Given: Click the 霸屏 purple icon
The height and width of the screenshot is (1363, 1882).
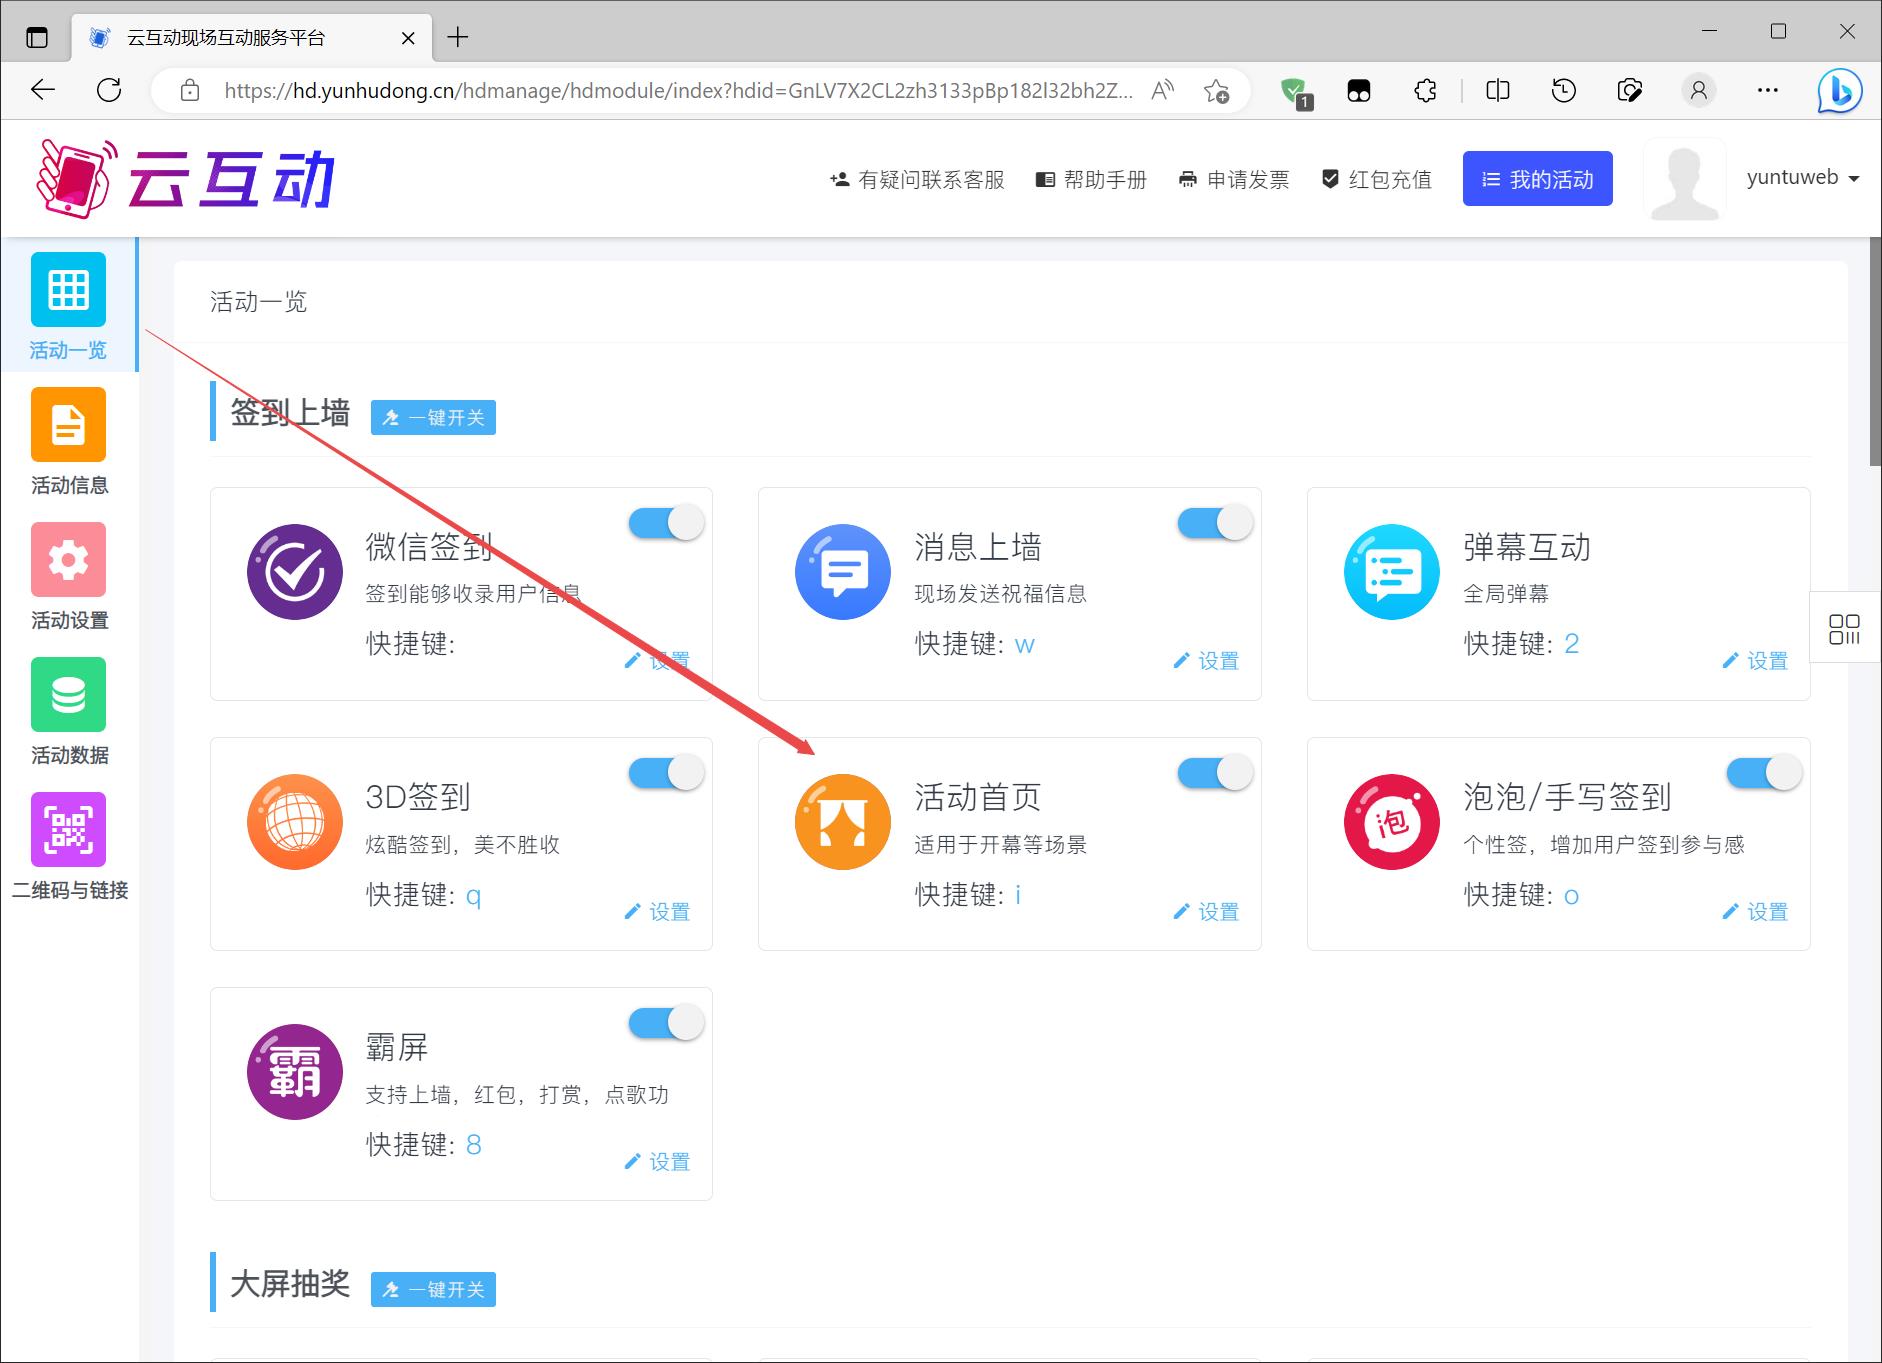Looking at the screenshot, I should pos(295,1072).
